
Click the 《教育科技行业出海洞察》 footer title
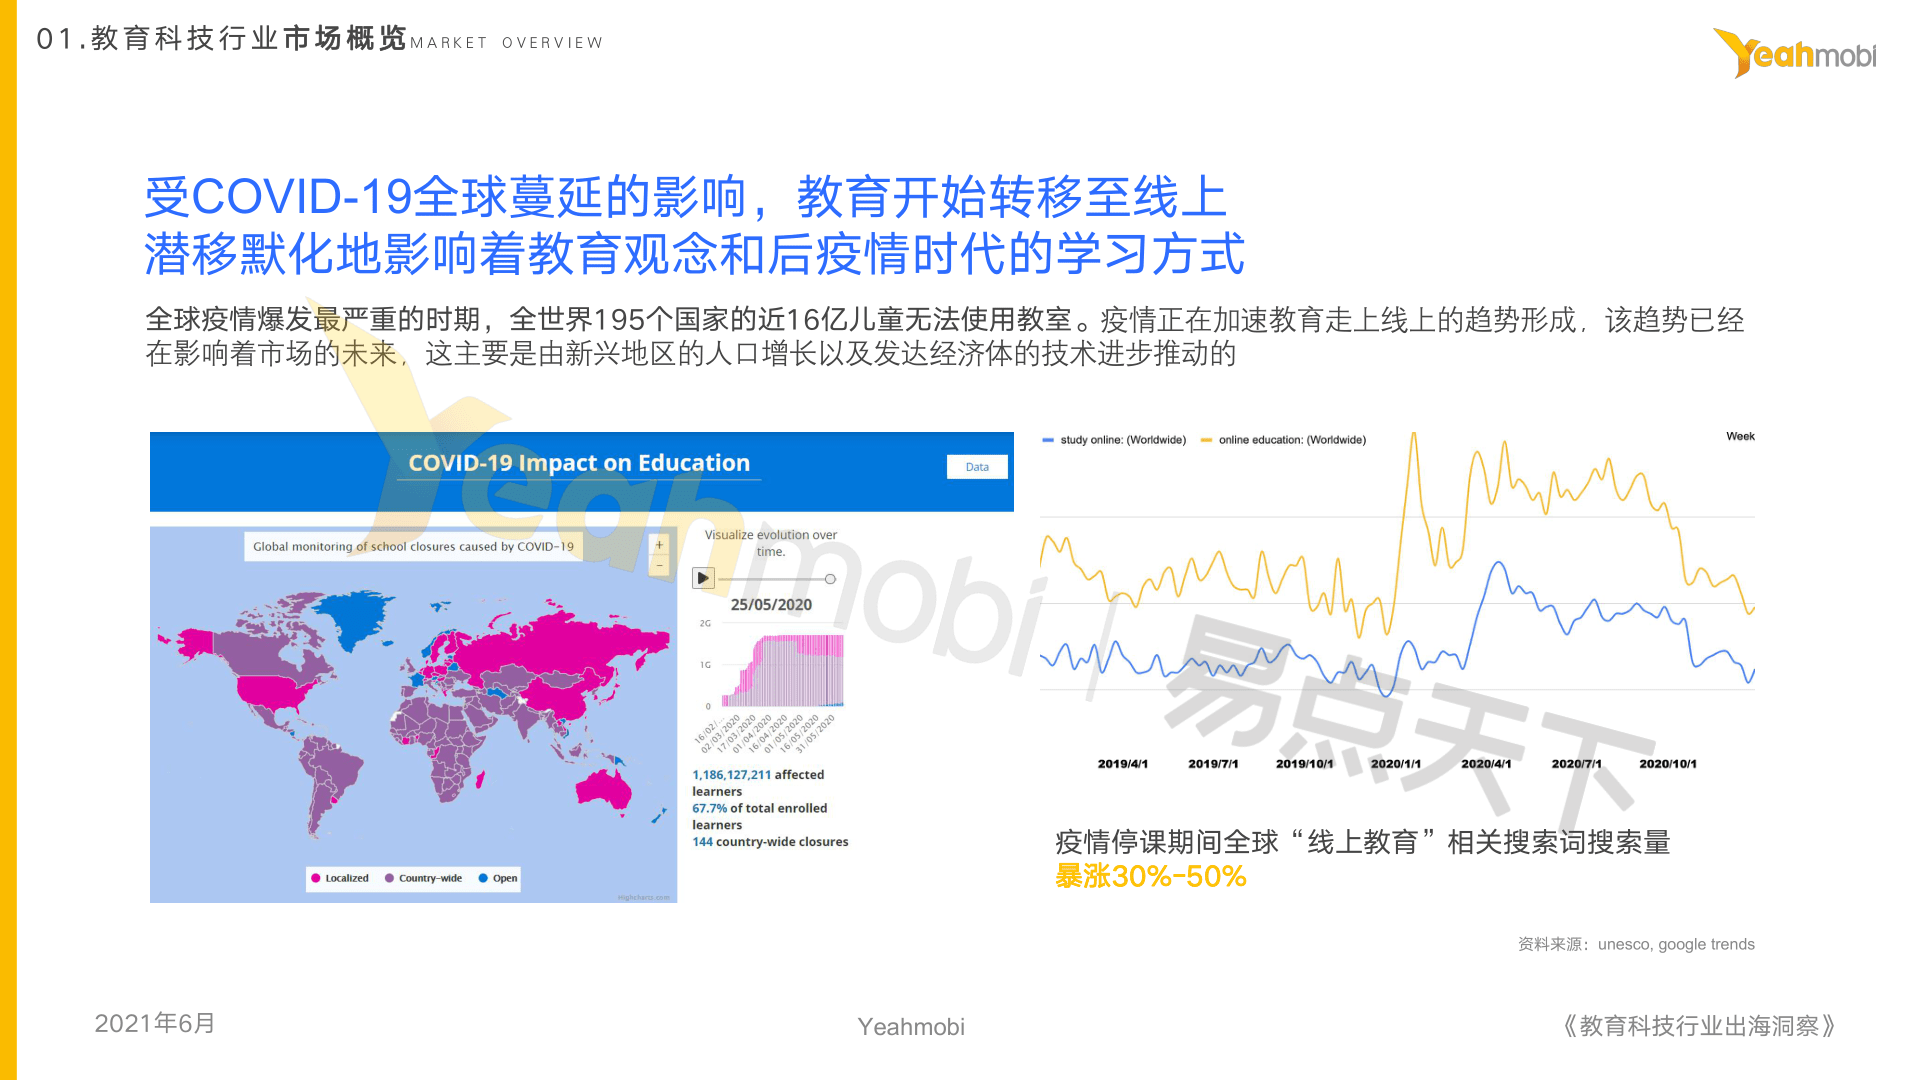1699,1026
